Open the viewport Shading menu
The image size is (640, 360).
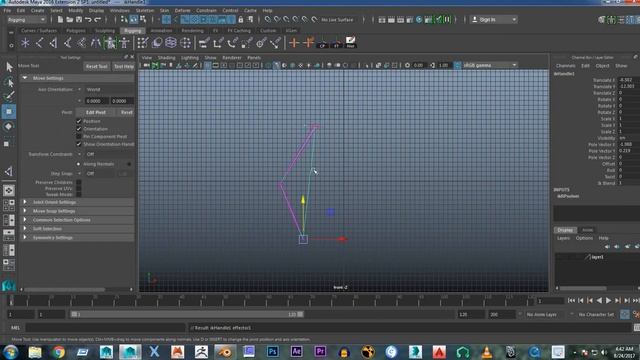[167, 58]
